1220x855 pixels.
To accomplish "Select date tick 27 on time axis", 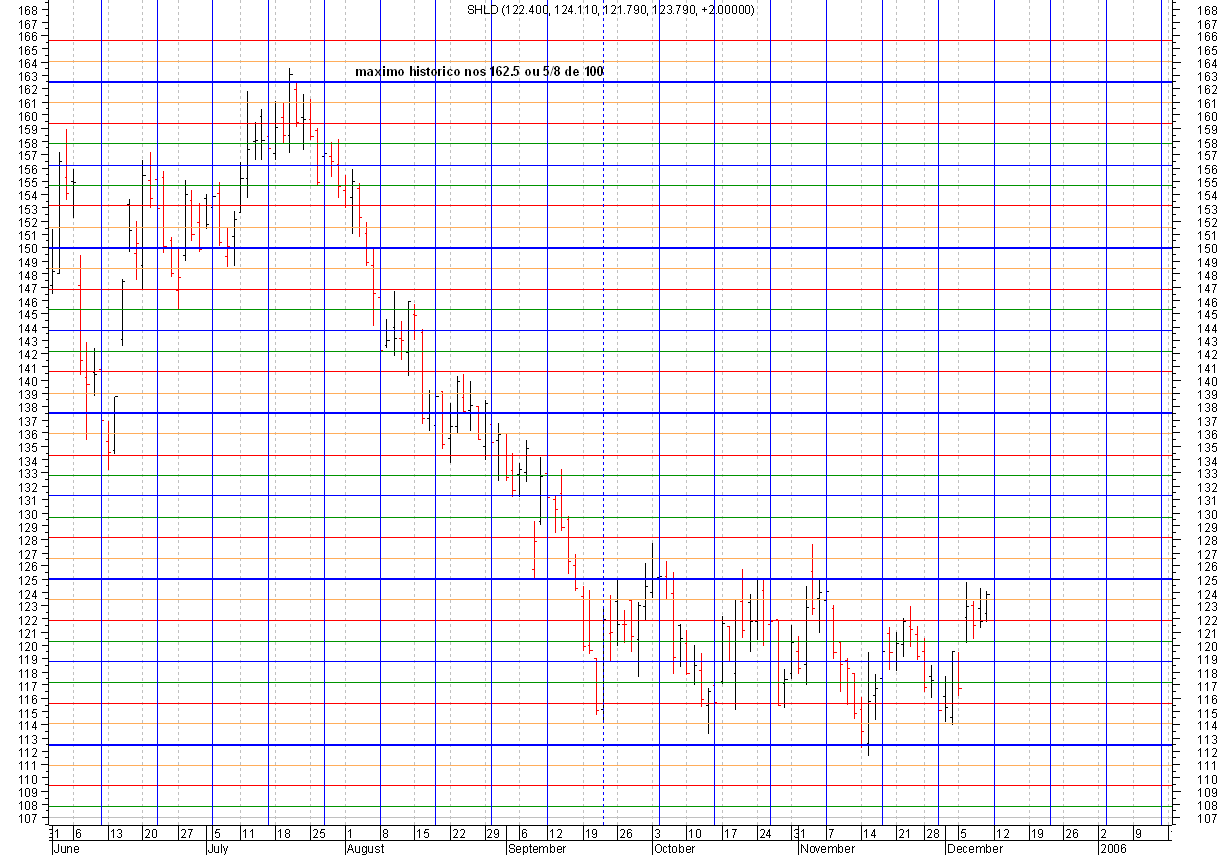I will [186, 833].
